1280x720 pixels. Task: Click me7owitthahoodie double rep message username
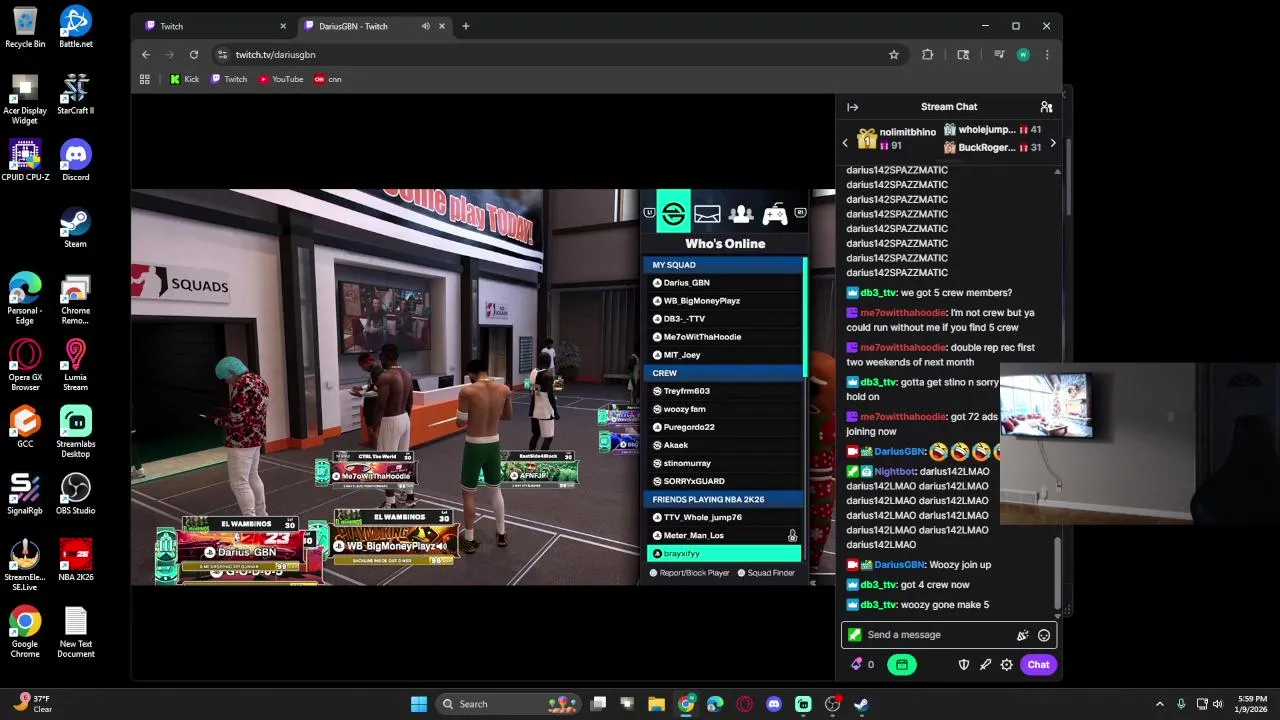tap(903, 348)
